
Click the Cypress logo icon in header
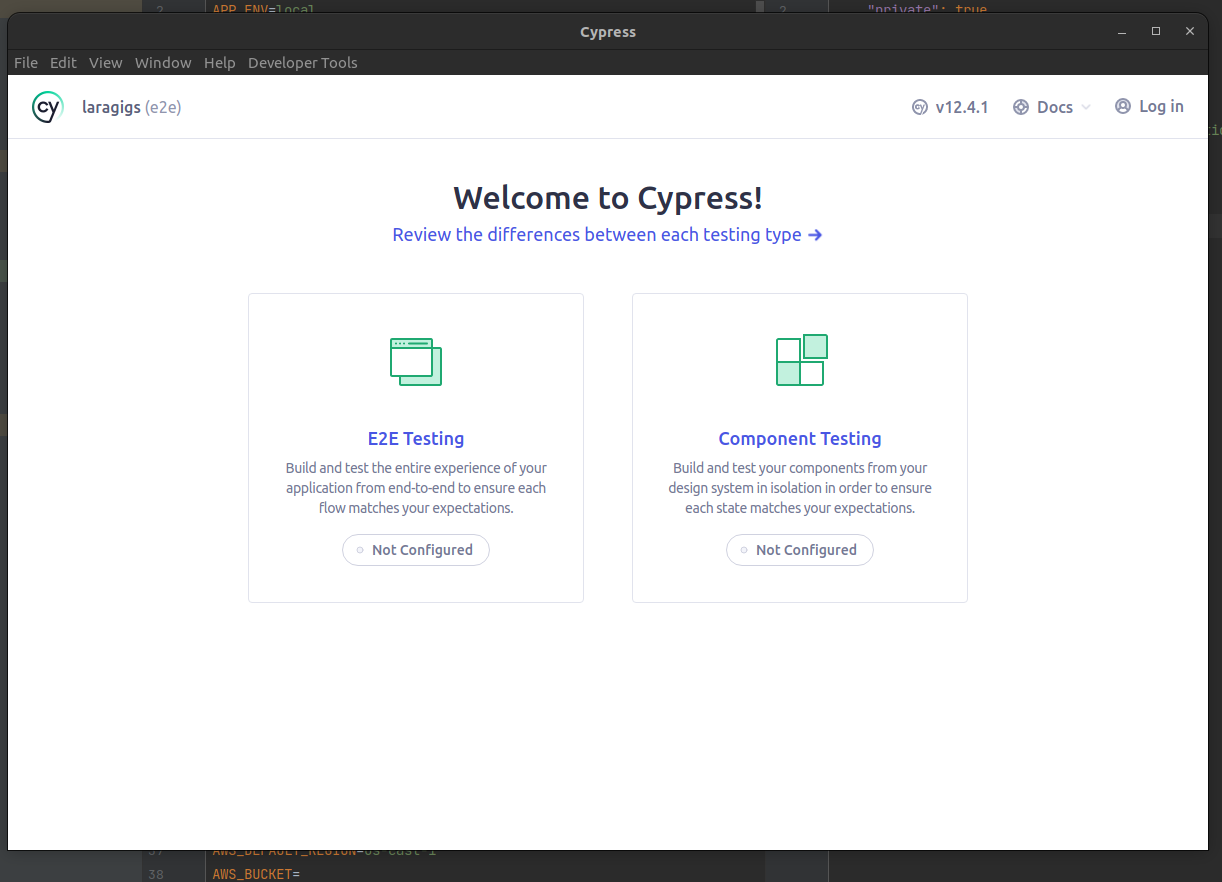pyautogui.click(x=47, y=107)
